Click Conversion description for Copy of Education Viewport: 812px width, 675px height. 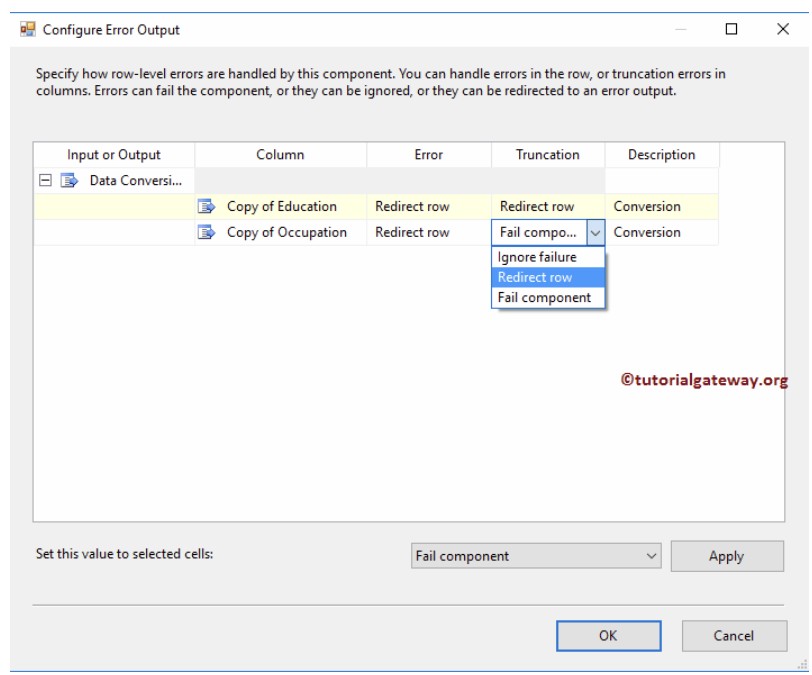[662, 207]
